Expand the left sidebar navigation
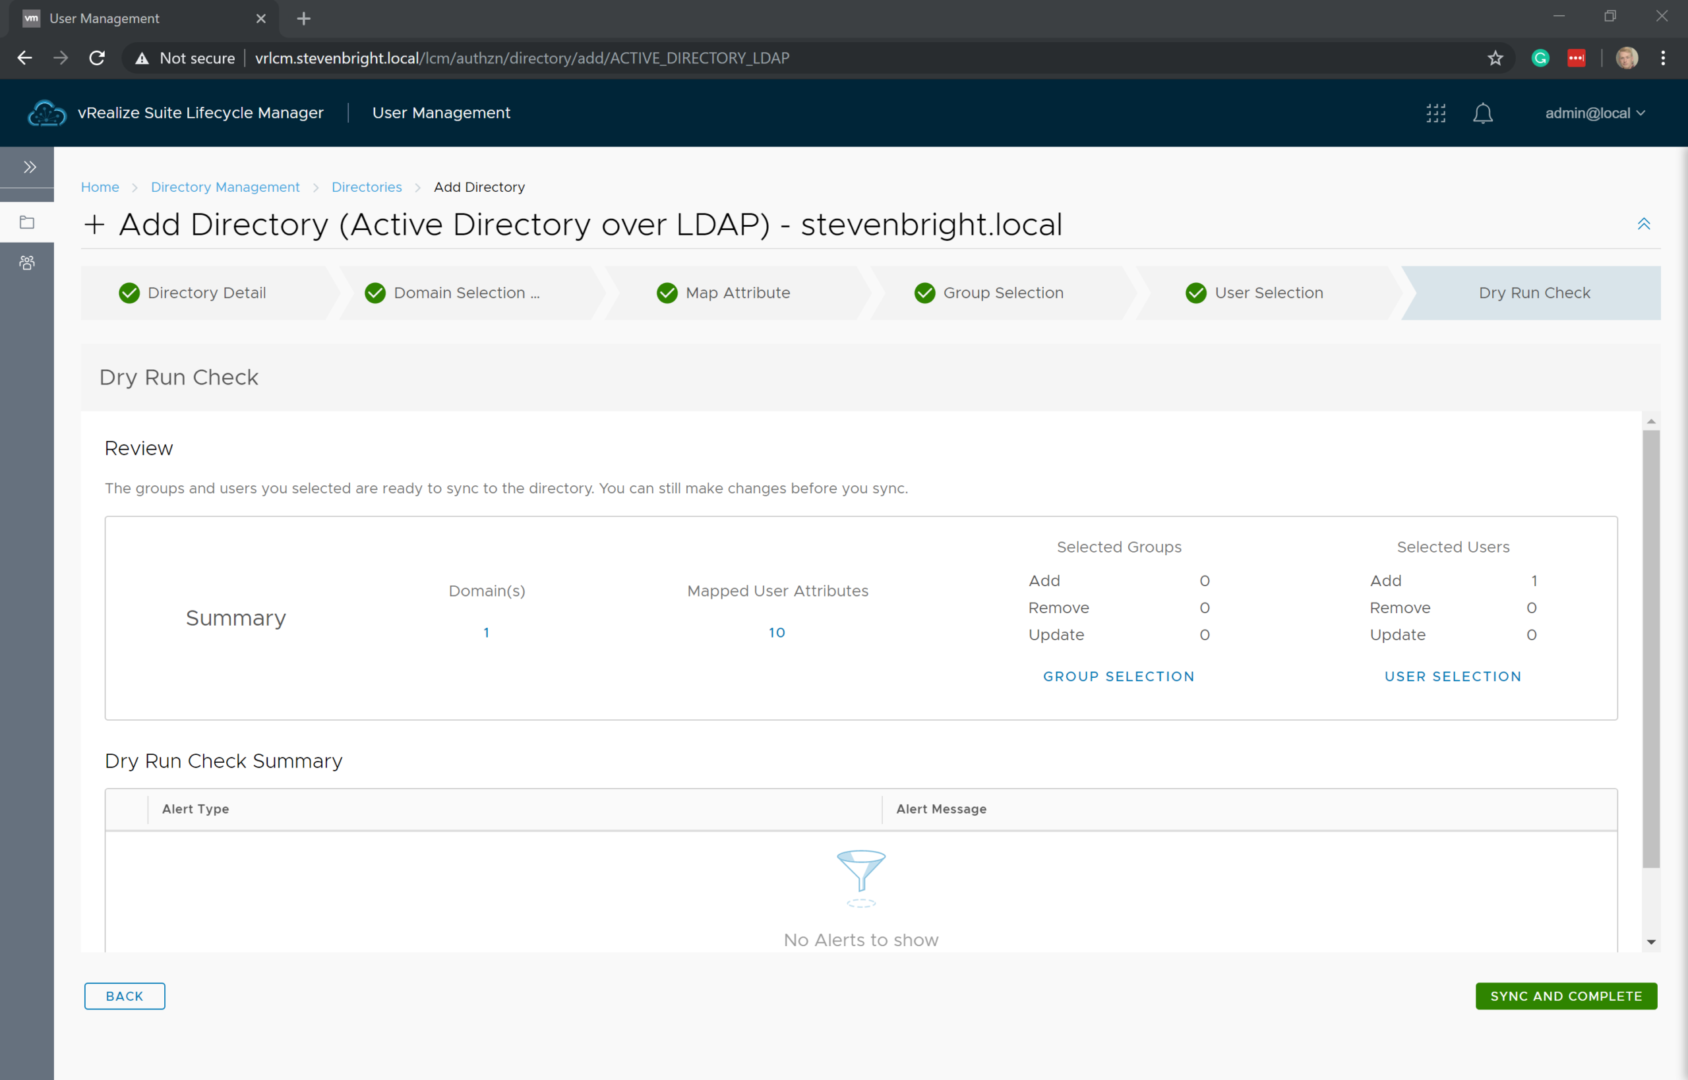This screenshot has width=1688, height=1080. (x=29, y=167)
